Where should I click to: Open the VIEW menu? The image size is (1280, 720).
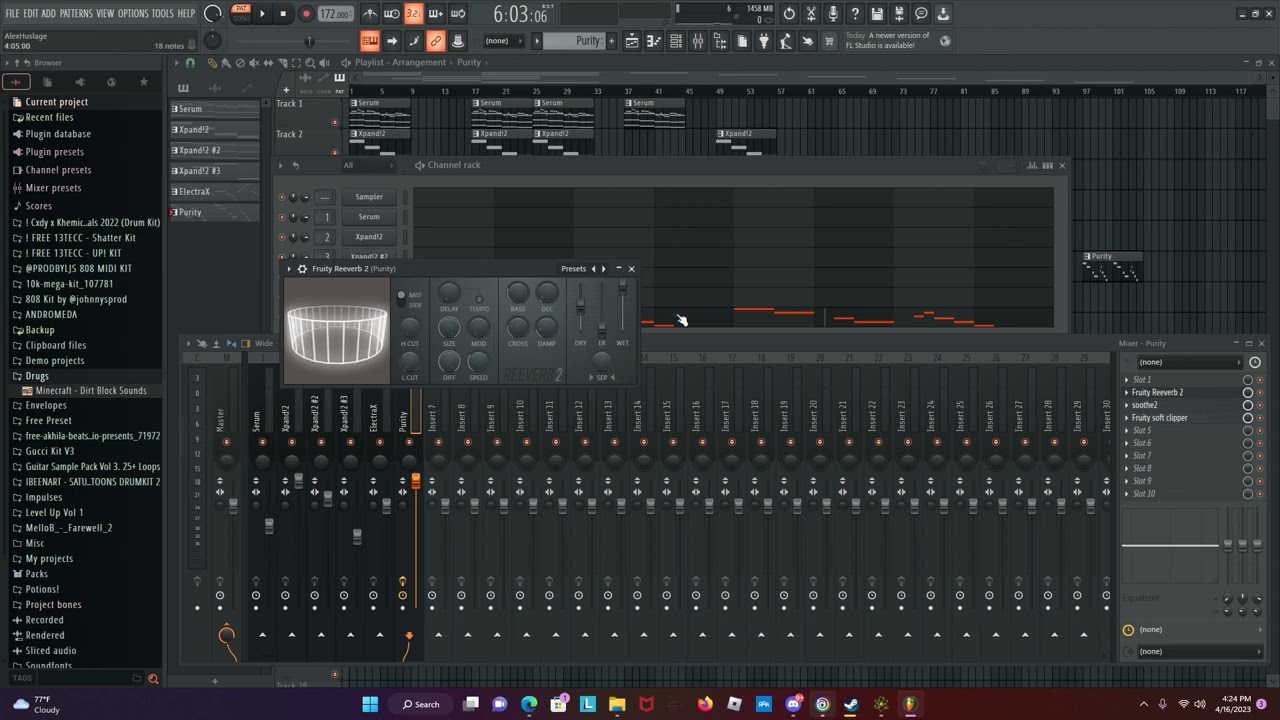105,13
